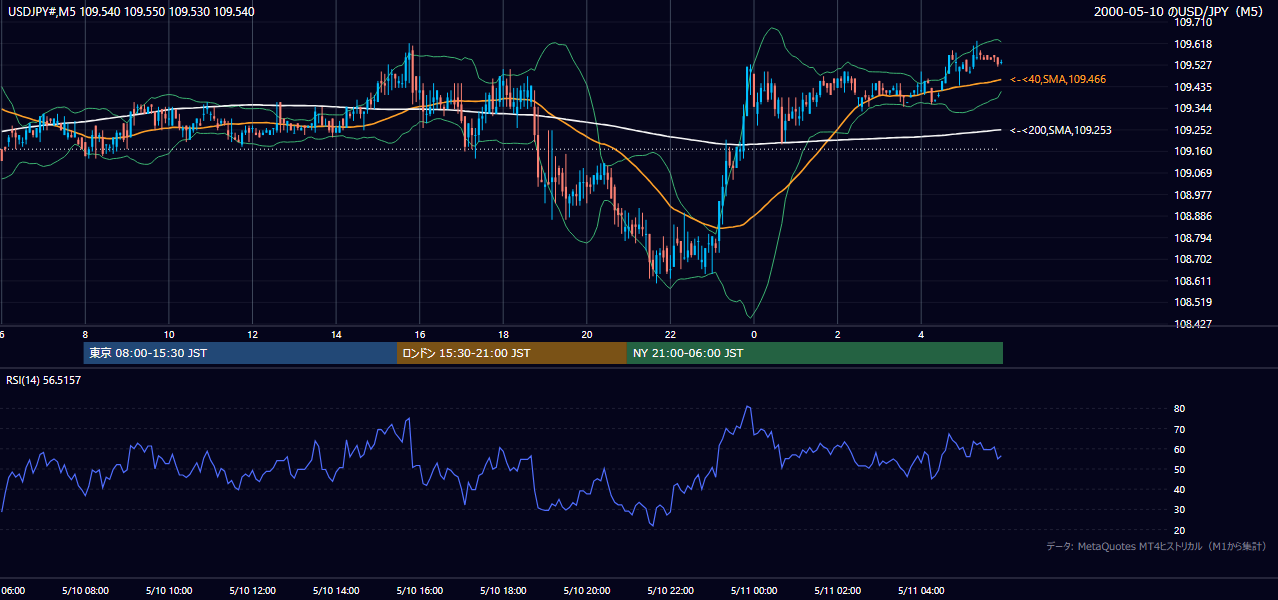Click hour 10 on the price chart time axis
The width and height of the screenshot is (1278, 600).
169,334
